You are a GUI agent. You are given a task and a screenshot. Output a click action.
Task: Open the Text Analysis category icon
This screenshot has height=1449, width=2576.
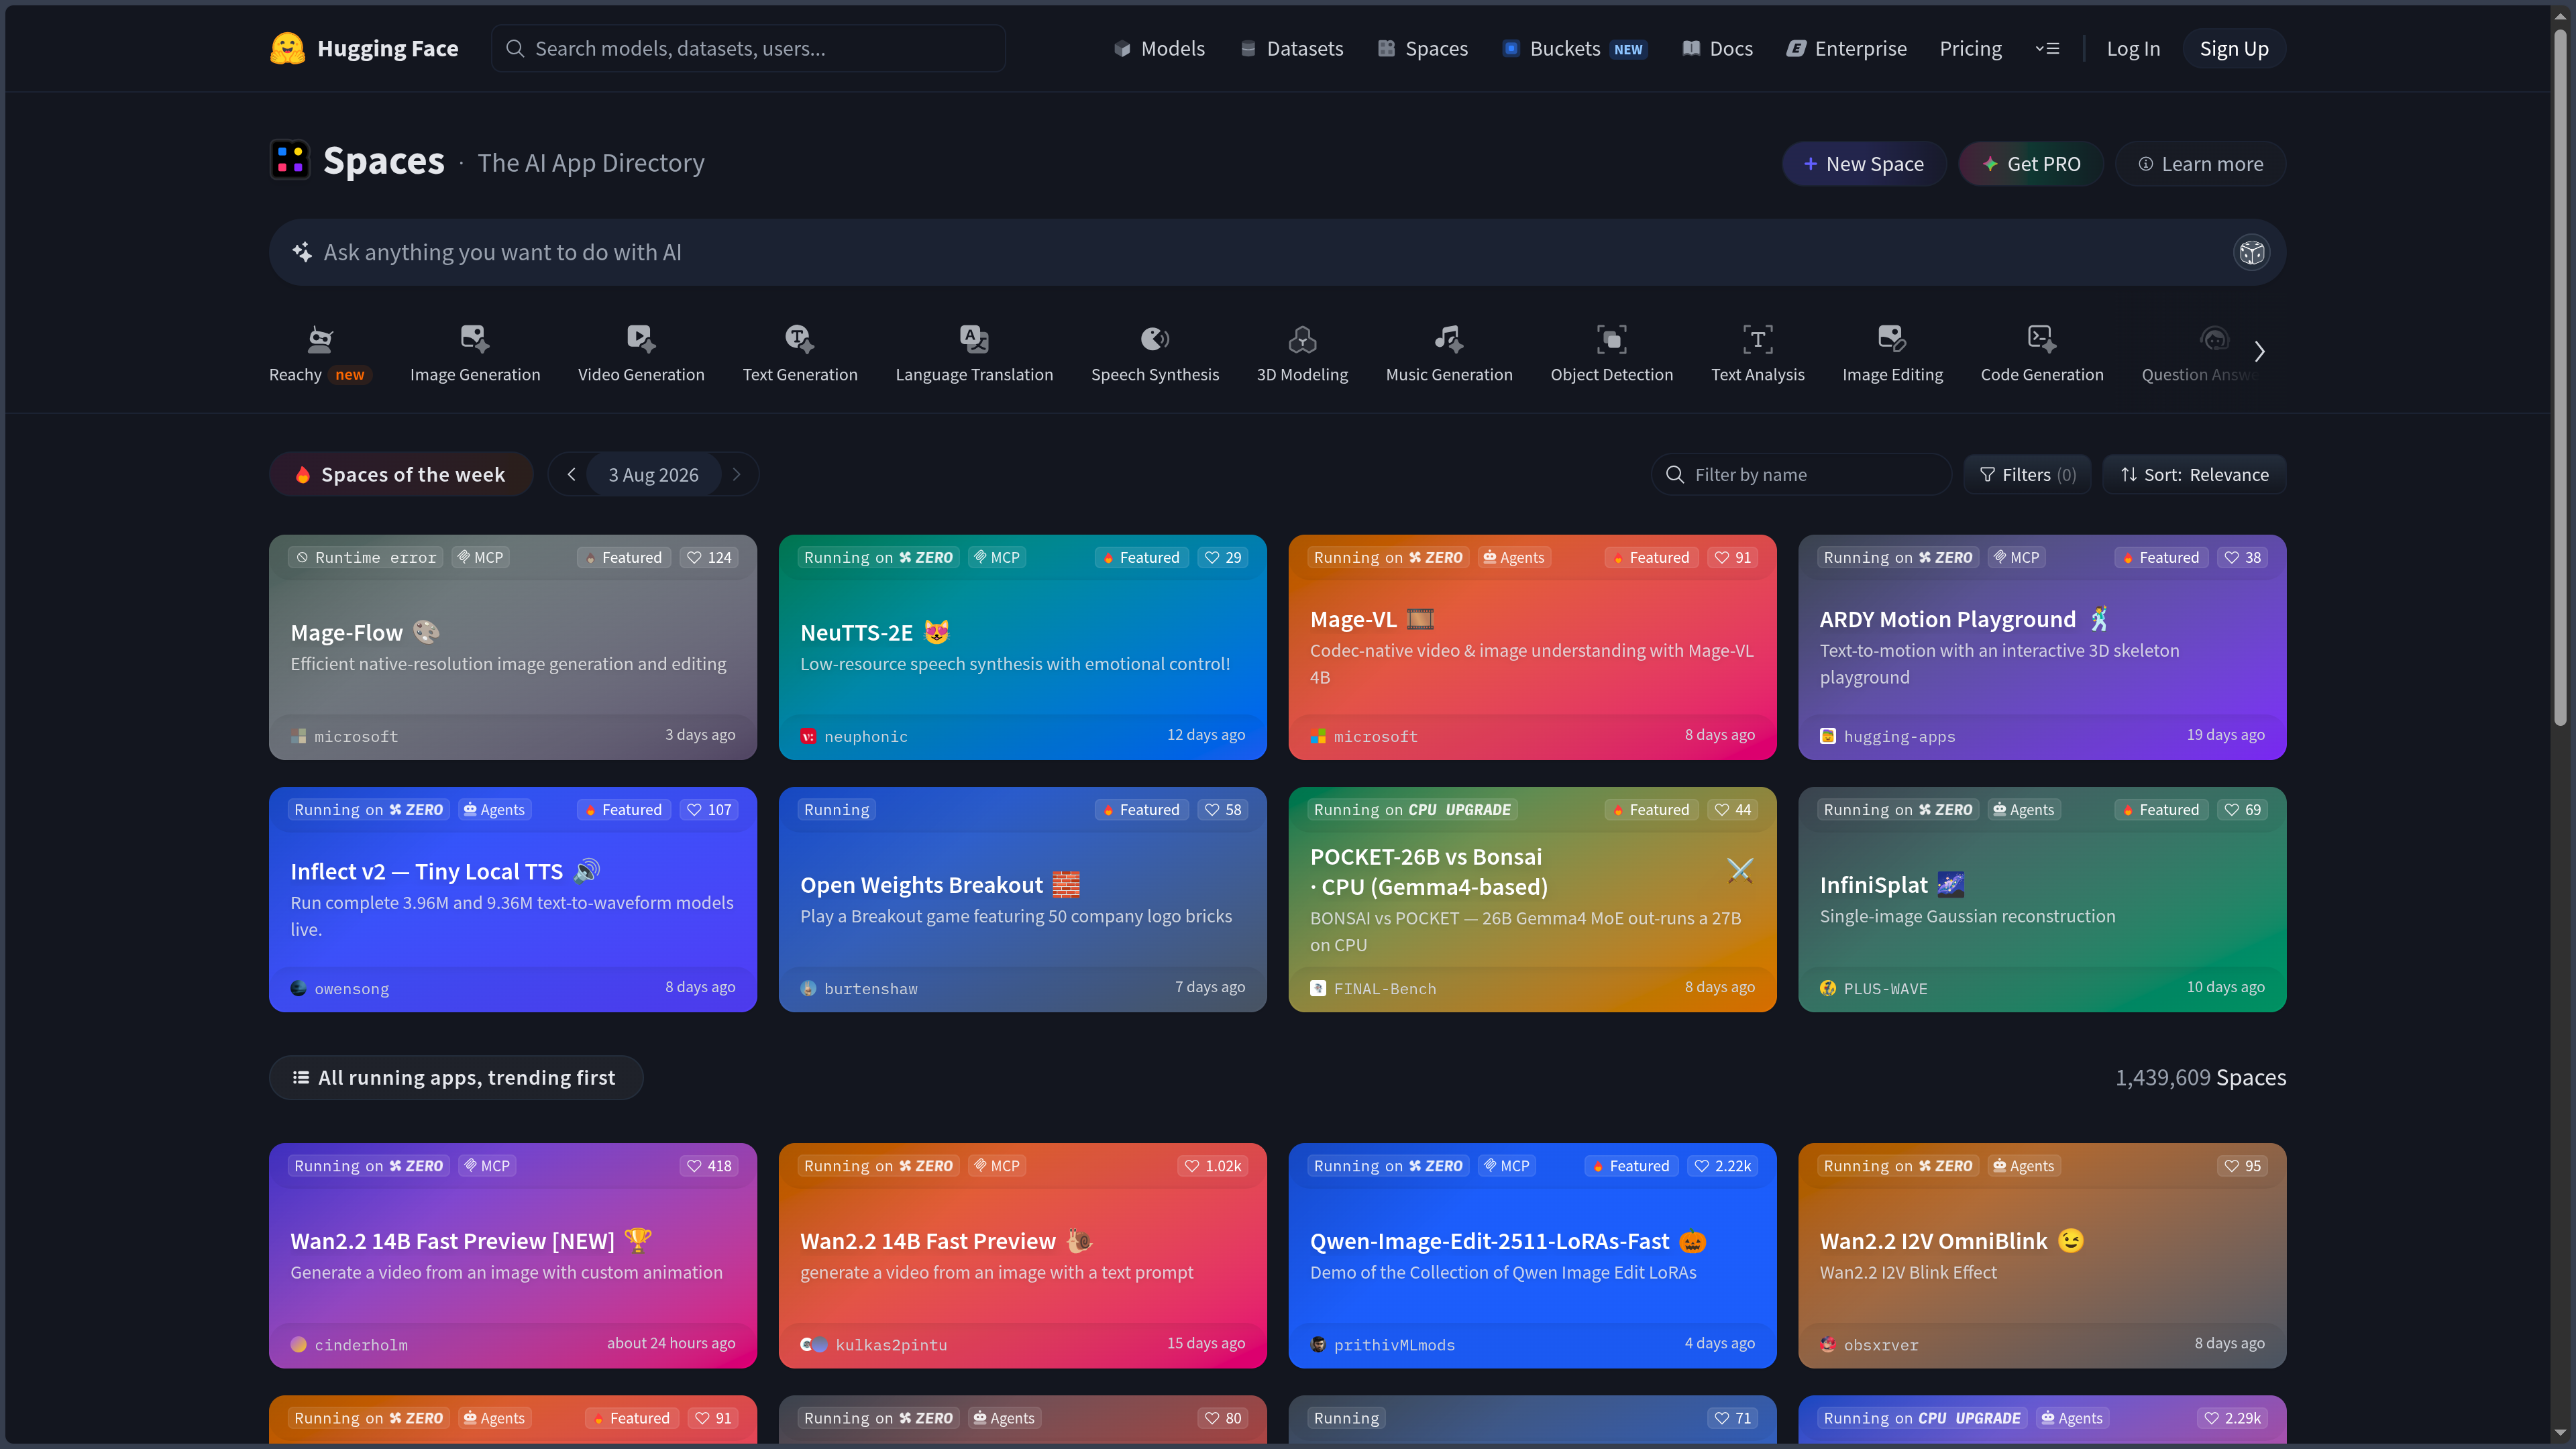(x=1757, y=339)
